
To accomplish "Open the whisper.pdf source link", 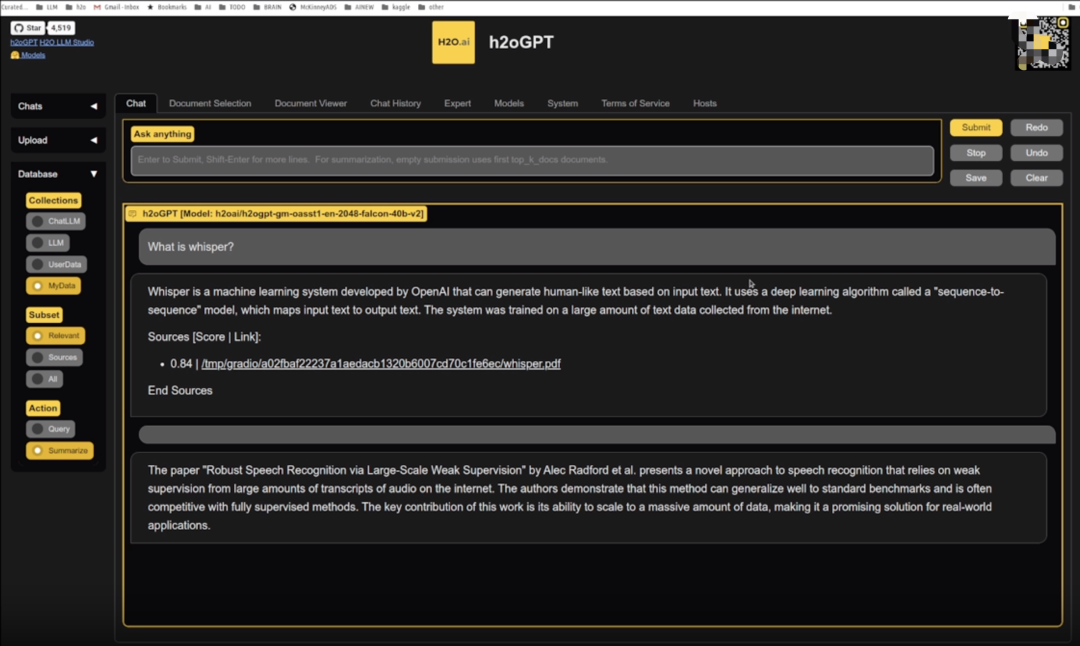I will (x=381, y=364).
